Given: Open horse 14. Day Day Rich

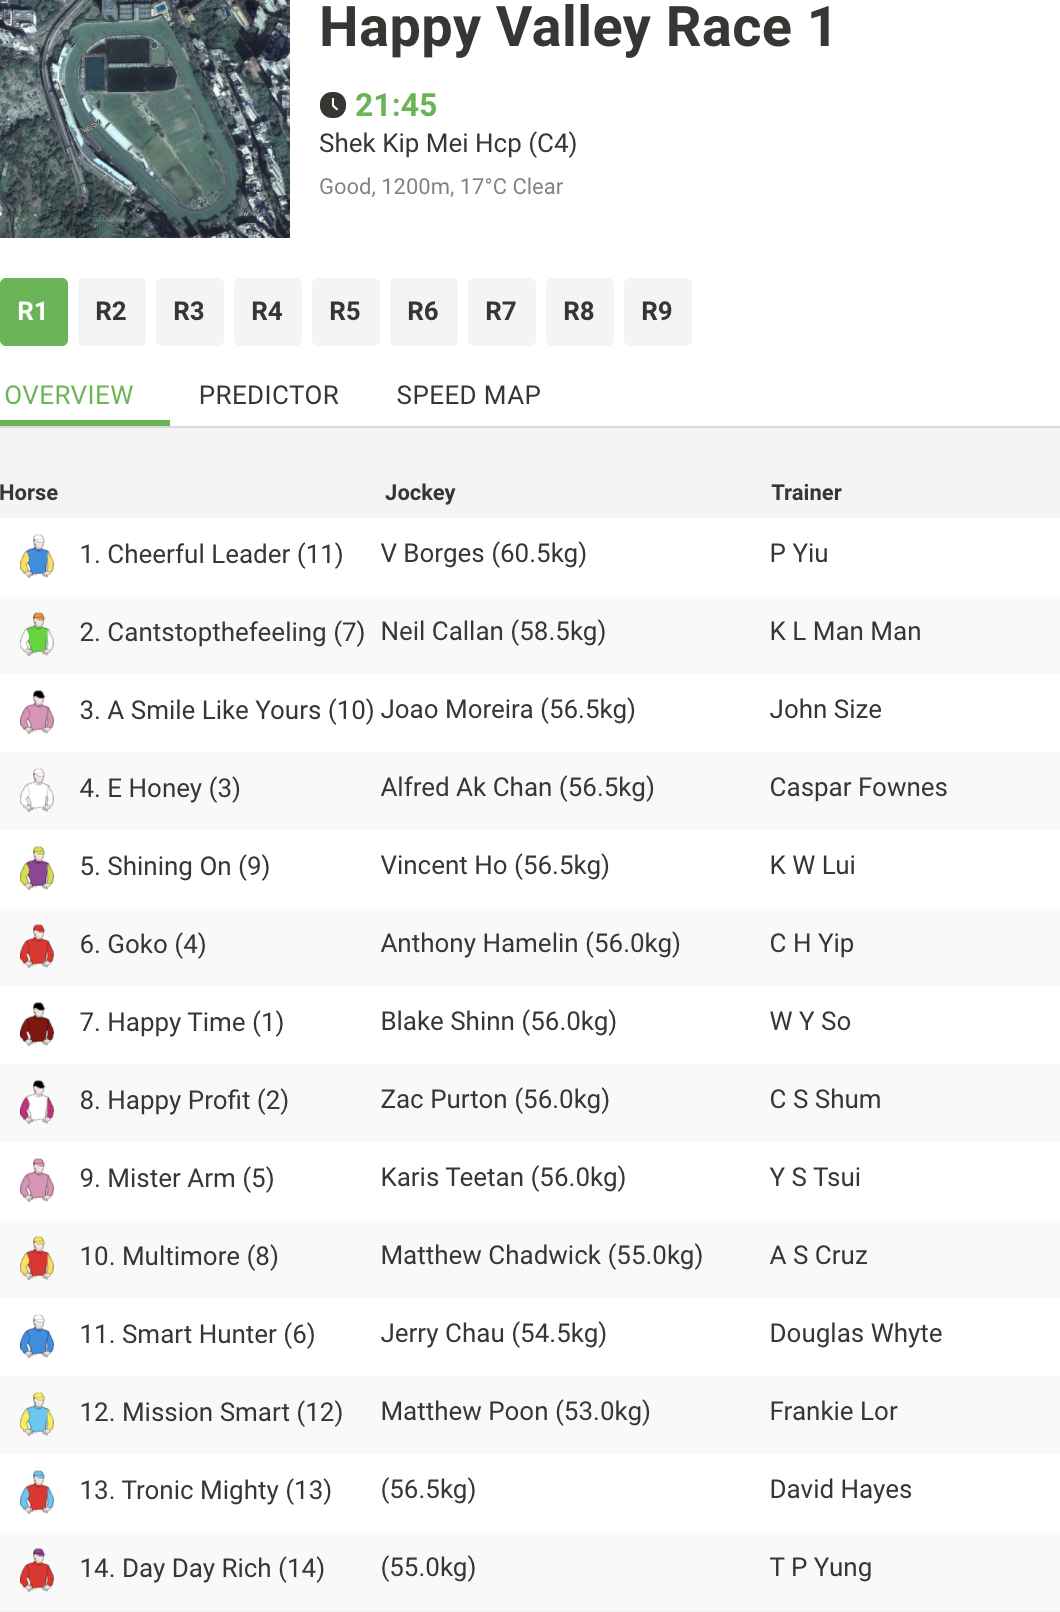Looking at the screenshot, I should tap(202, 1568).
